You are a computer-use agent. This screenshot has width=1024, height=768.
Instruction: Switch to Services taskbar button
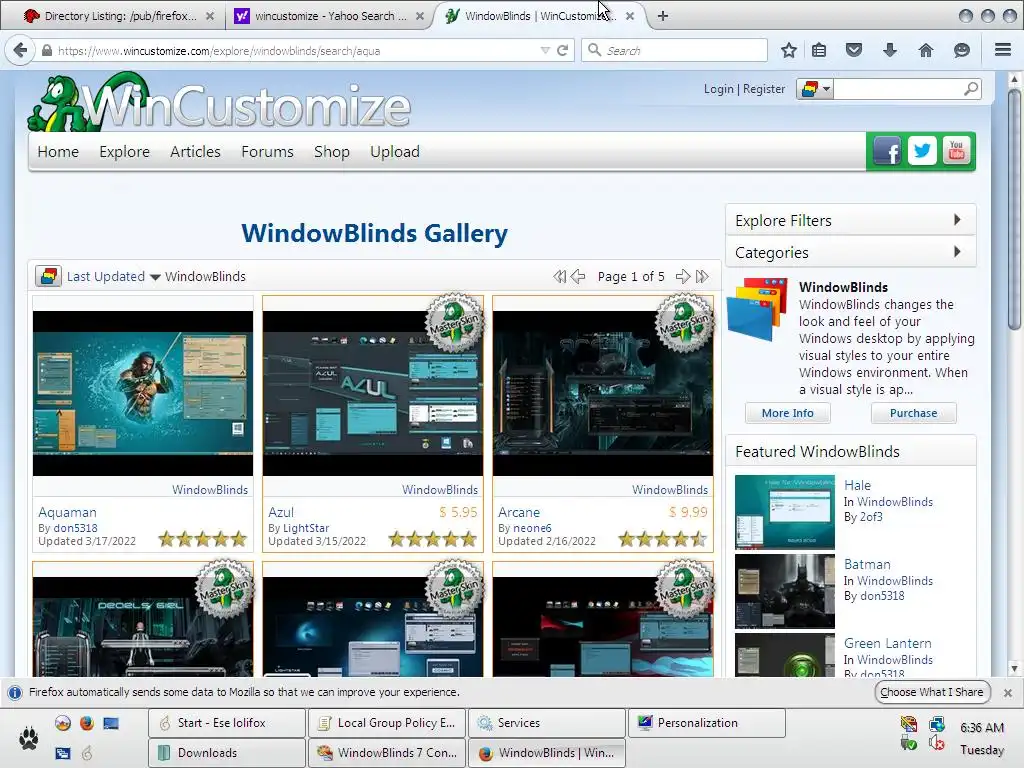pyautogui.click(x=547, y=723)
